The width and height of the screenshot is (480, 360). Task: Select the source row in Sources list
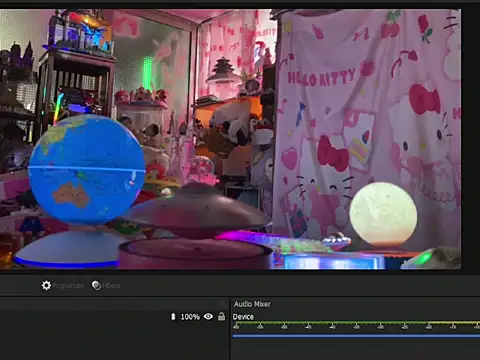point(113,317)
